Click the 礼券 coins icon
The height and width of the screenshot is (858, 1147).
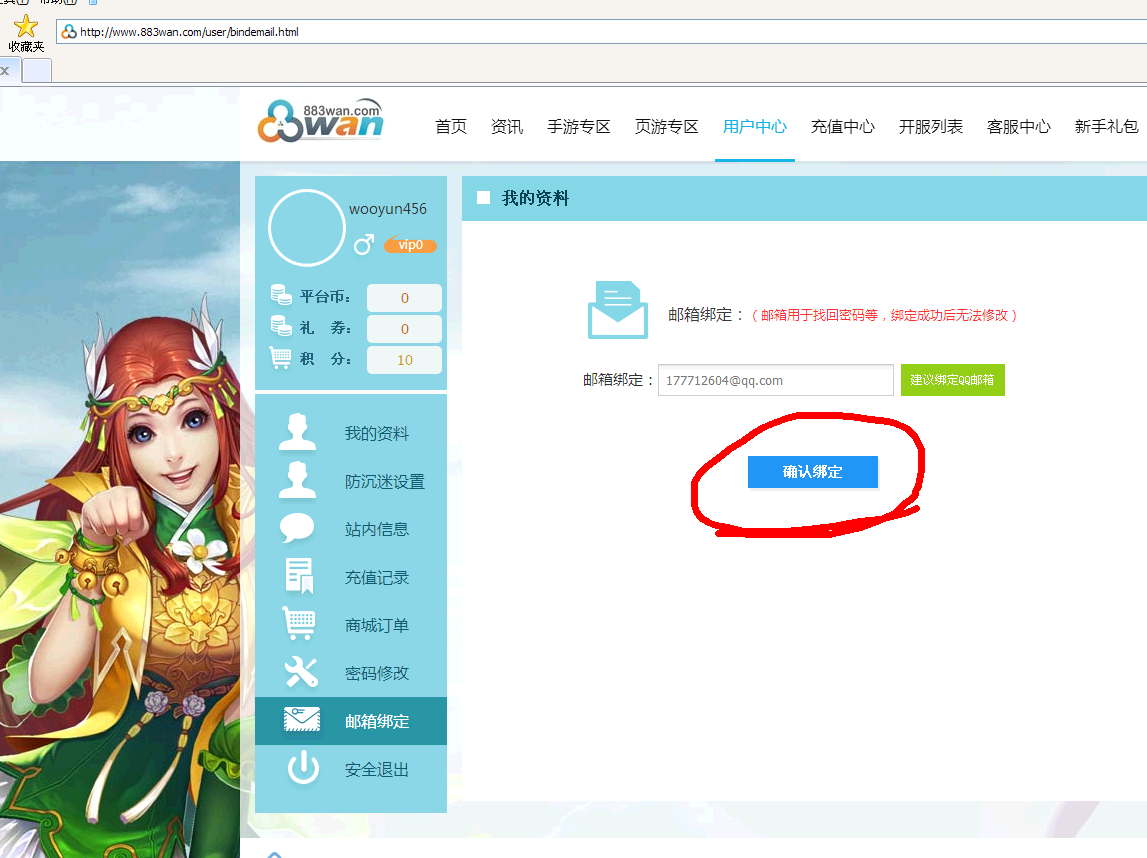pyautogui.click(x=281, y=326)
